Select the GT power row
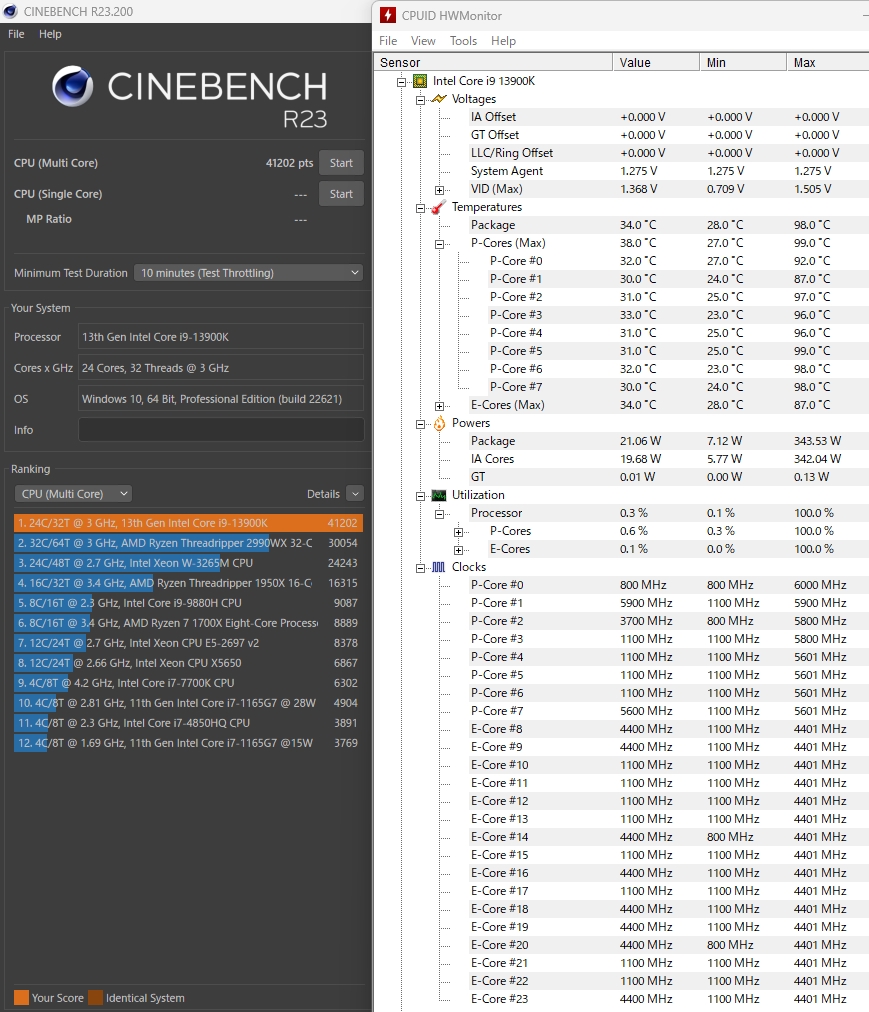The height and width of the screenshot is (1012, 869). coord(669,477)
